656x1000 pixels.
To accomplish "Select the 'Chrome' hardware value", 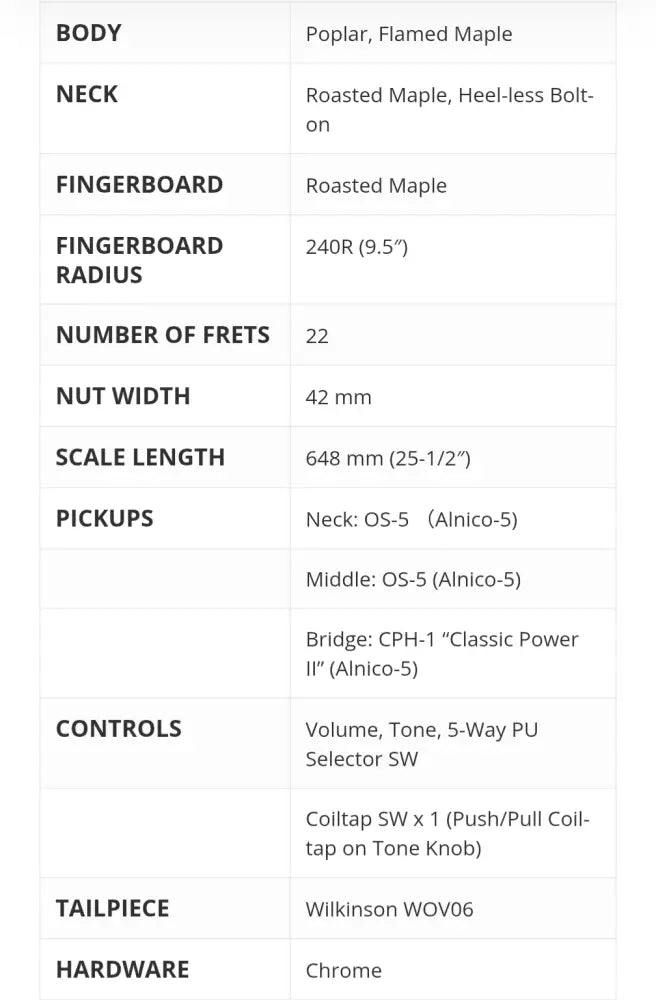I will [x=343, y=970].
